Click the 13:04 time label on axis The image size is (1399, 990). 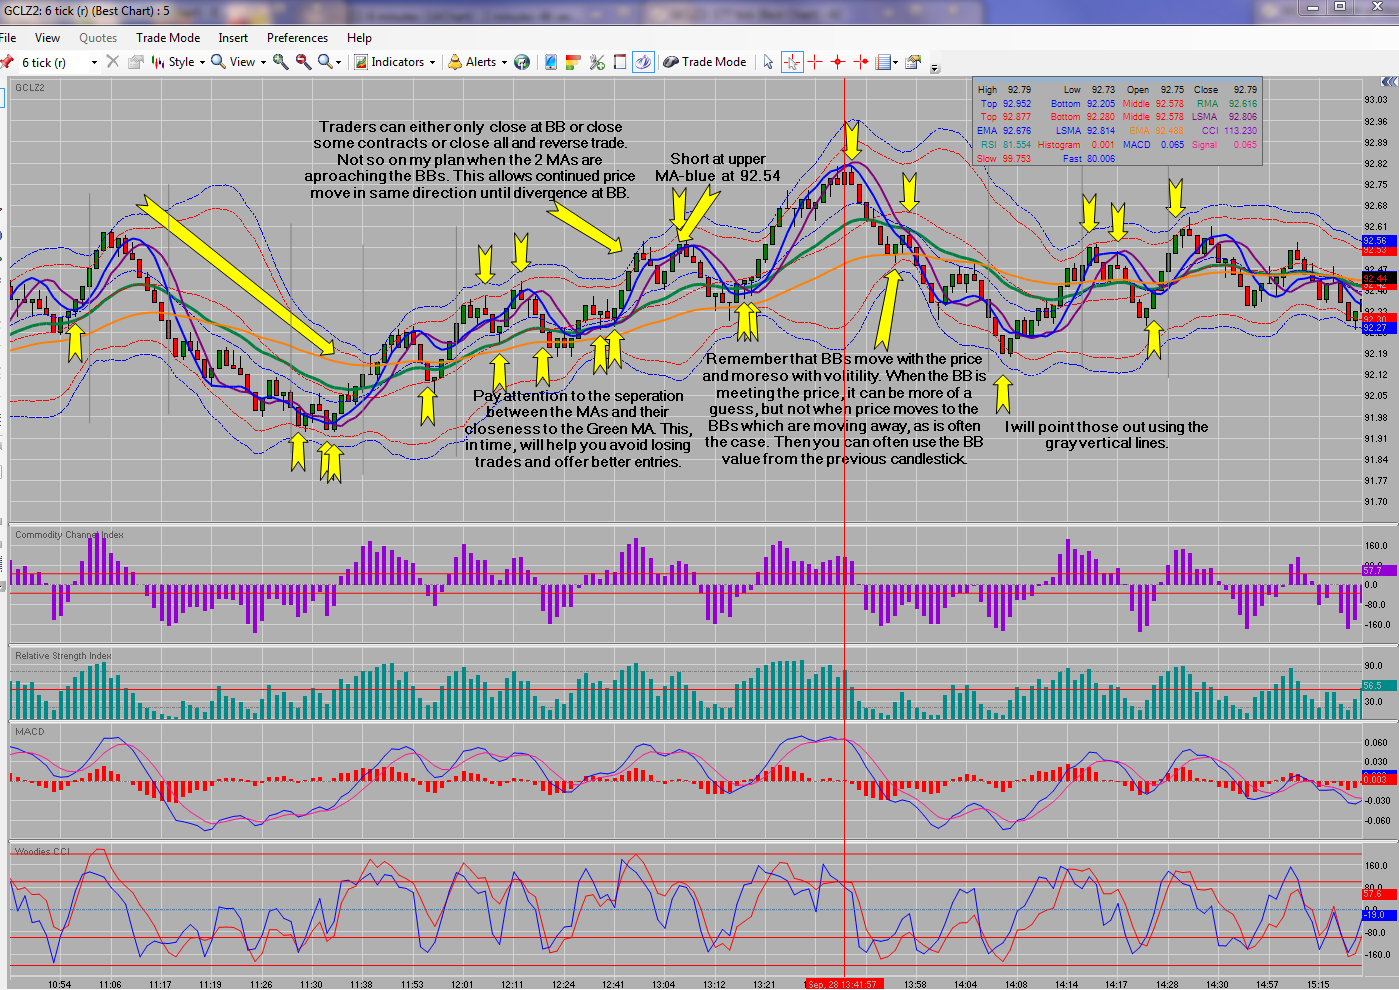(x=663, y=985)
